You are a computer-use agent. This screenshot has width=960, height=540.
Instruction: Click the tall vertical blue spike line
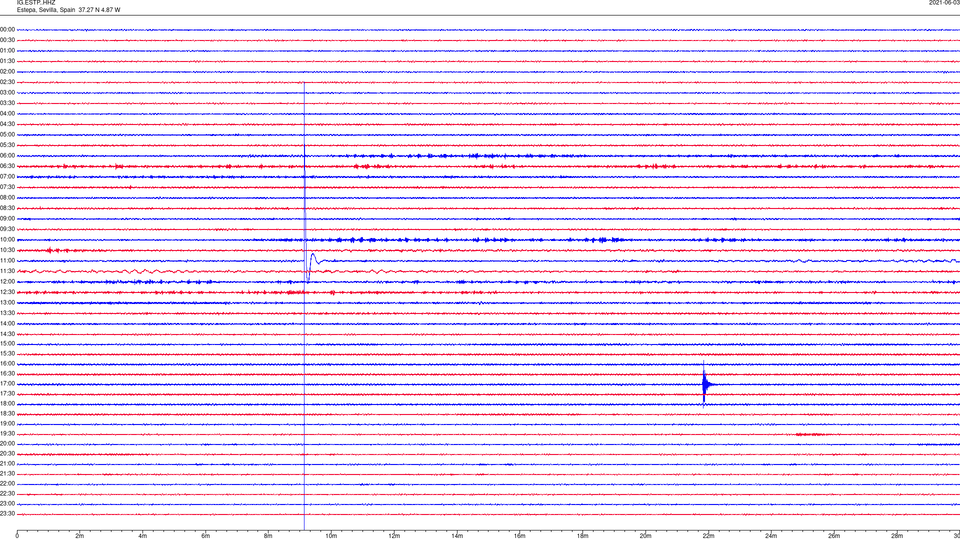click(x=304, y=306)
